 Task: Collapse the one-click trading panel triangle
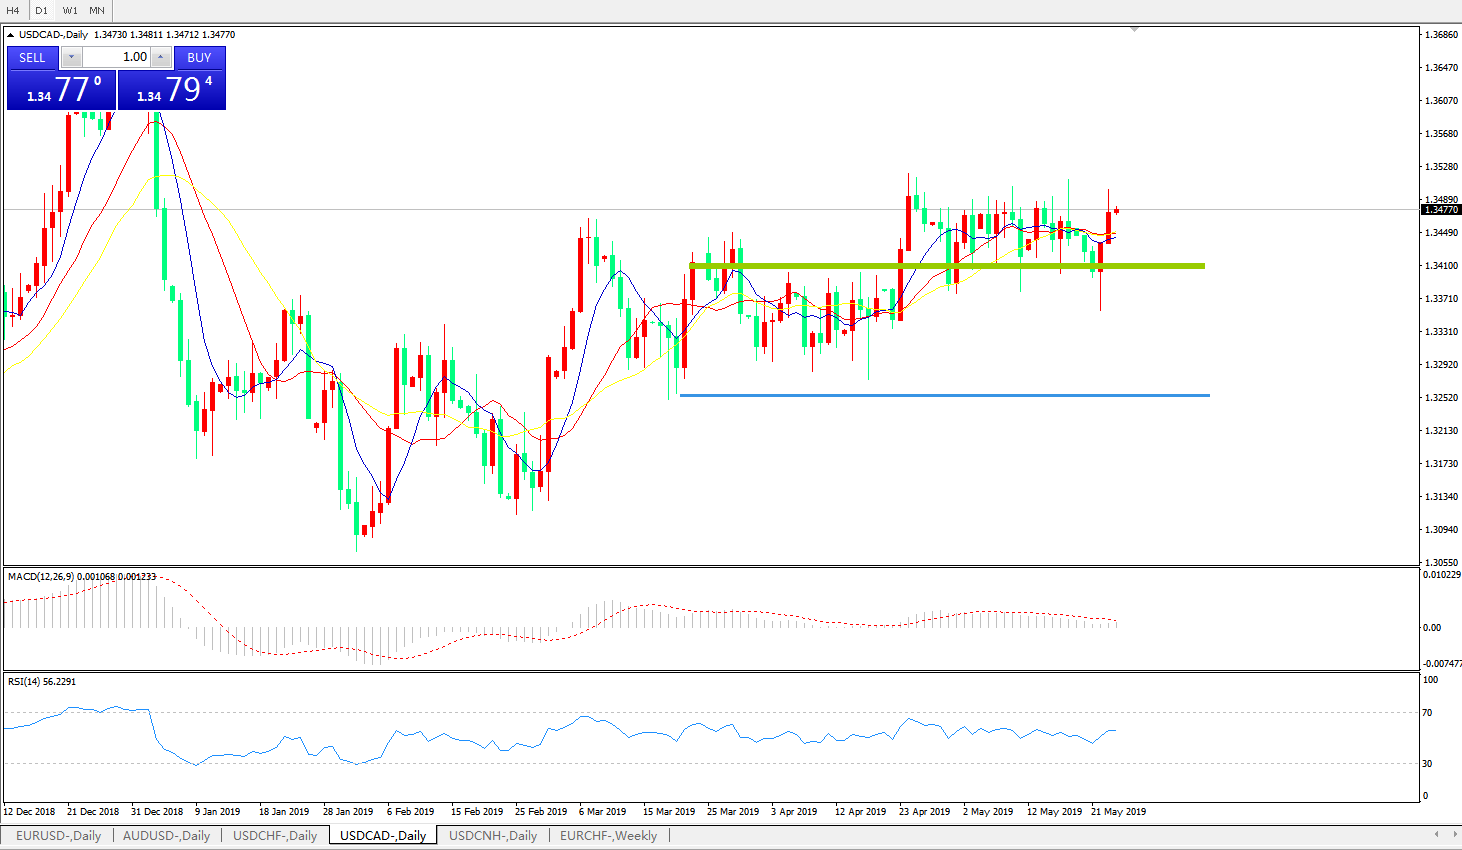click(11, 35)
